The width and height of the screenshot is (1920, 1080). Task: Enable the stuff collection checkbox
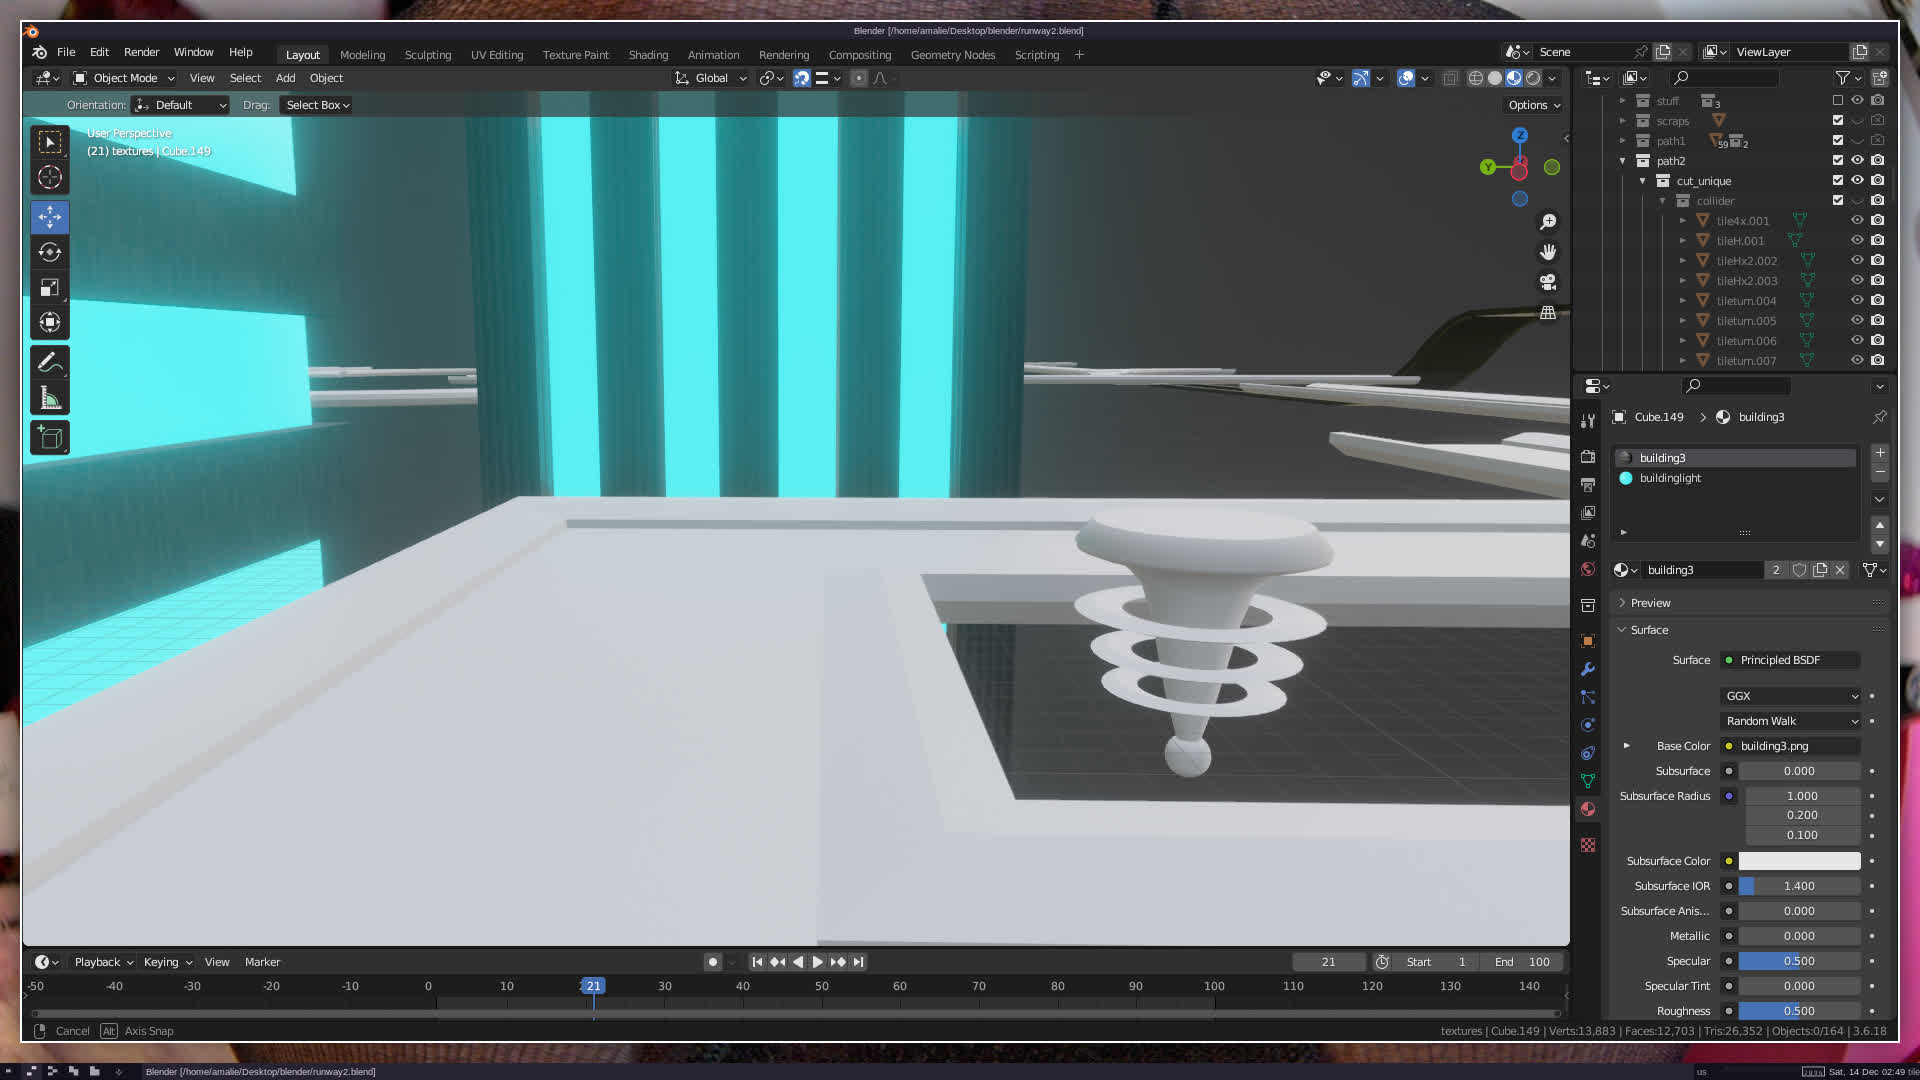pos(1838,101)
